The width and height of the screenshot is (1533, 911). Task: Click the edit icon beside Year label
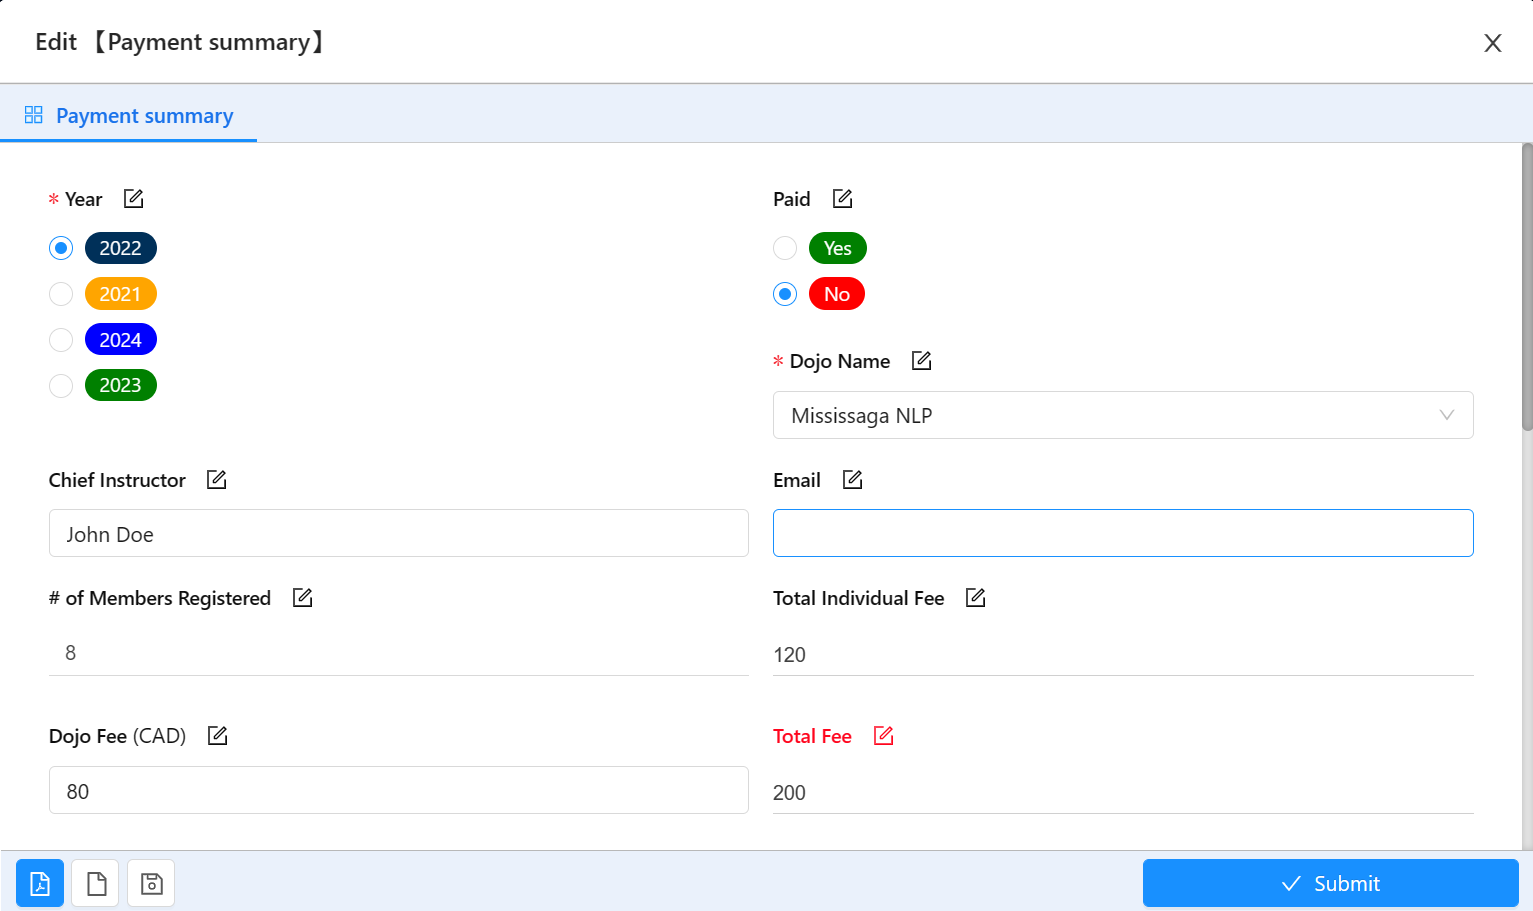click(x=134, y=198)
